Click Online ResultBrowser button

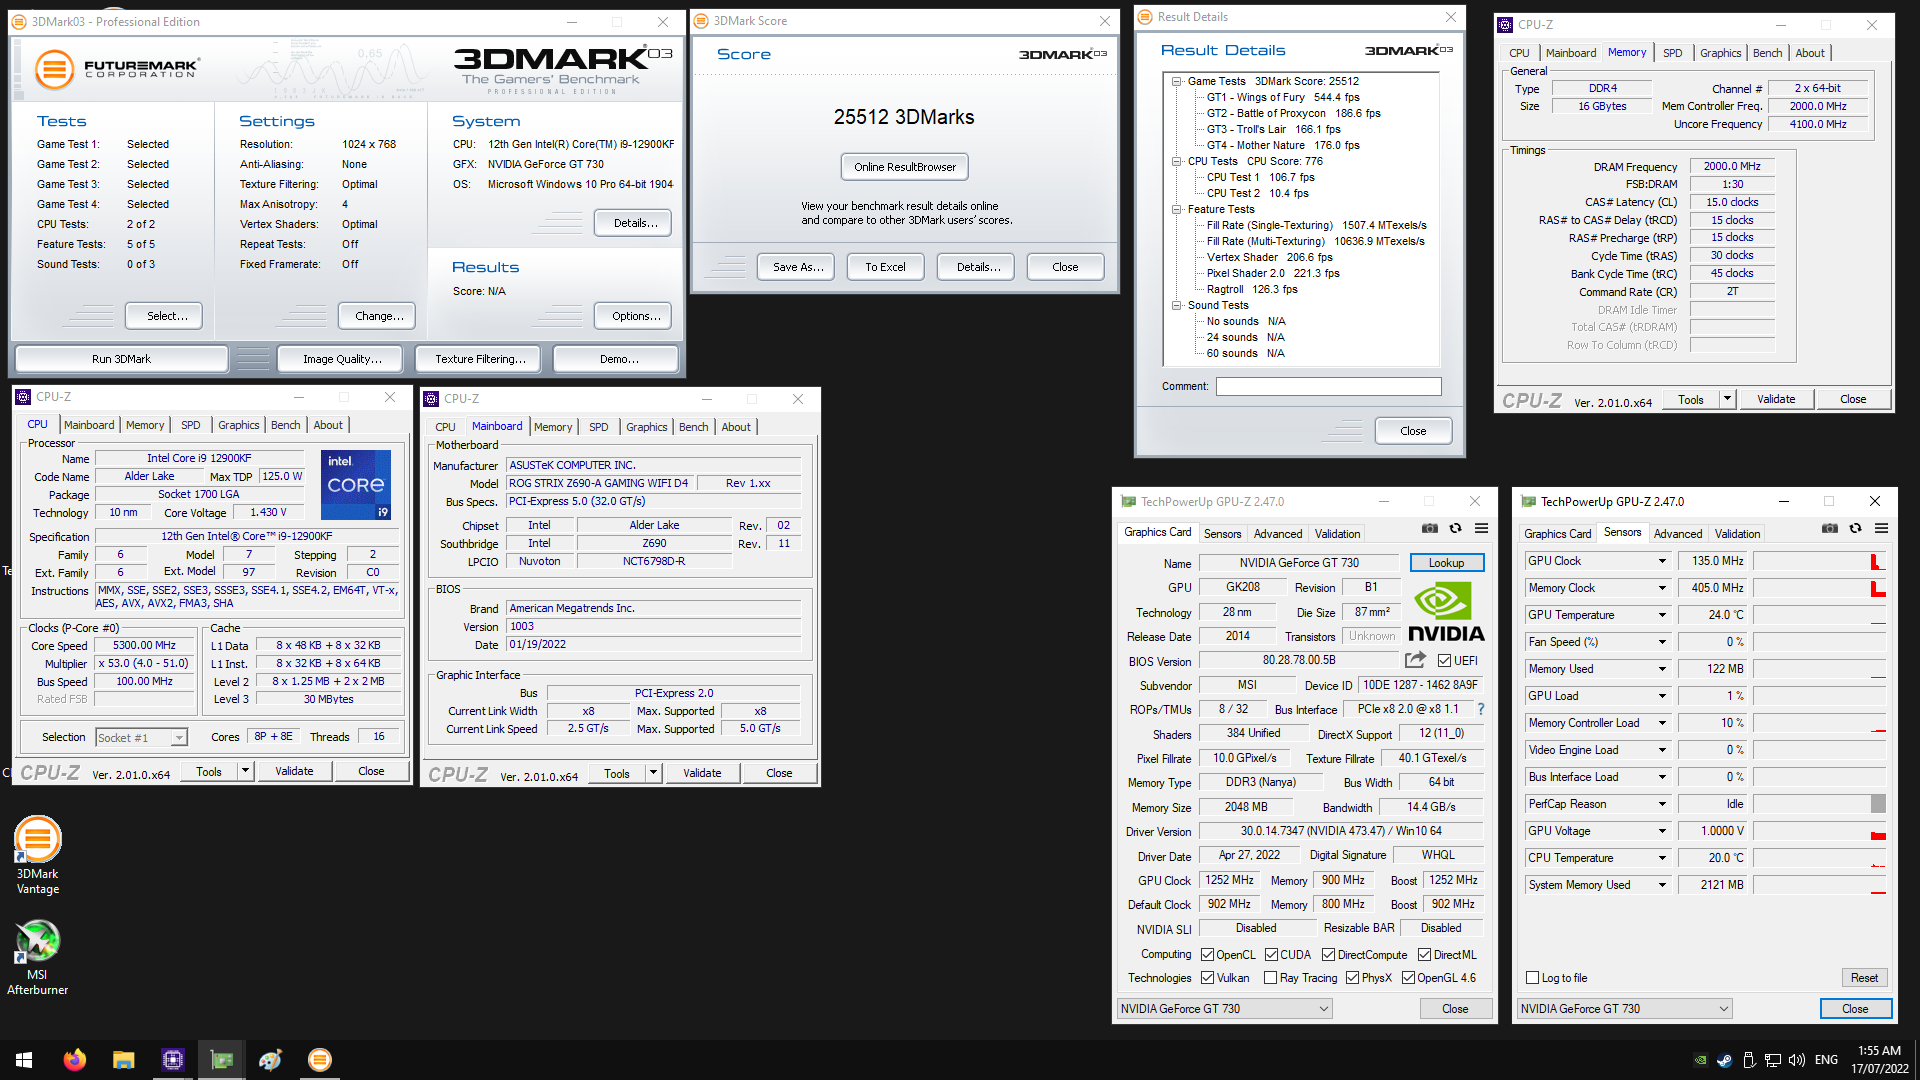click(905, 167)
